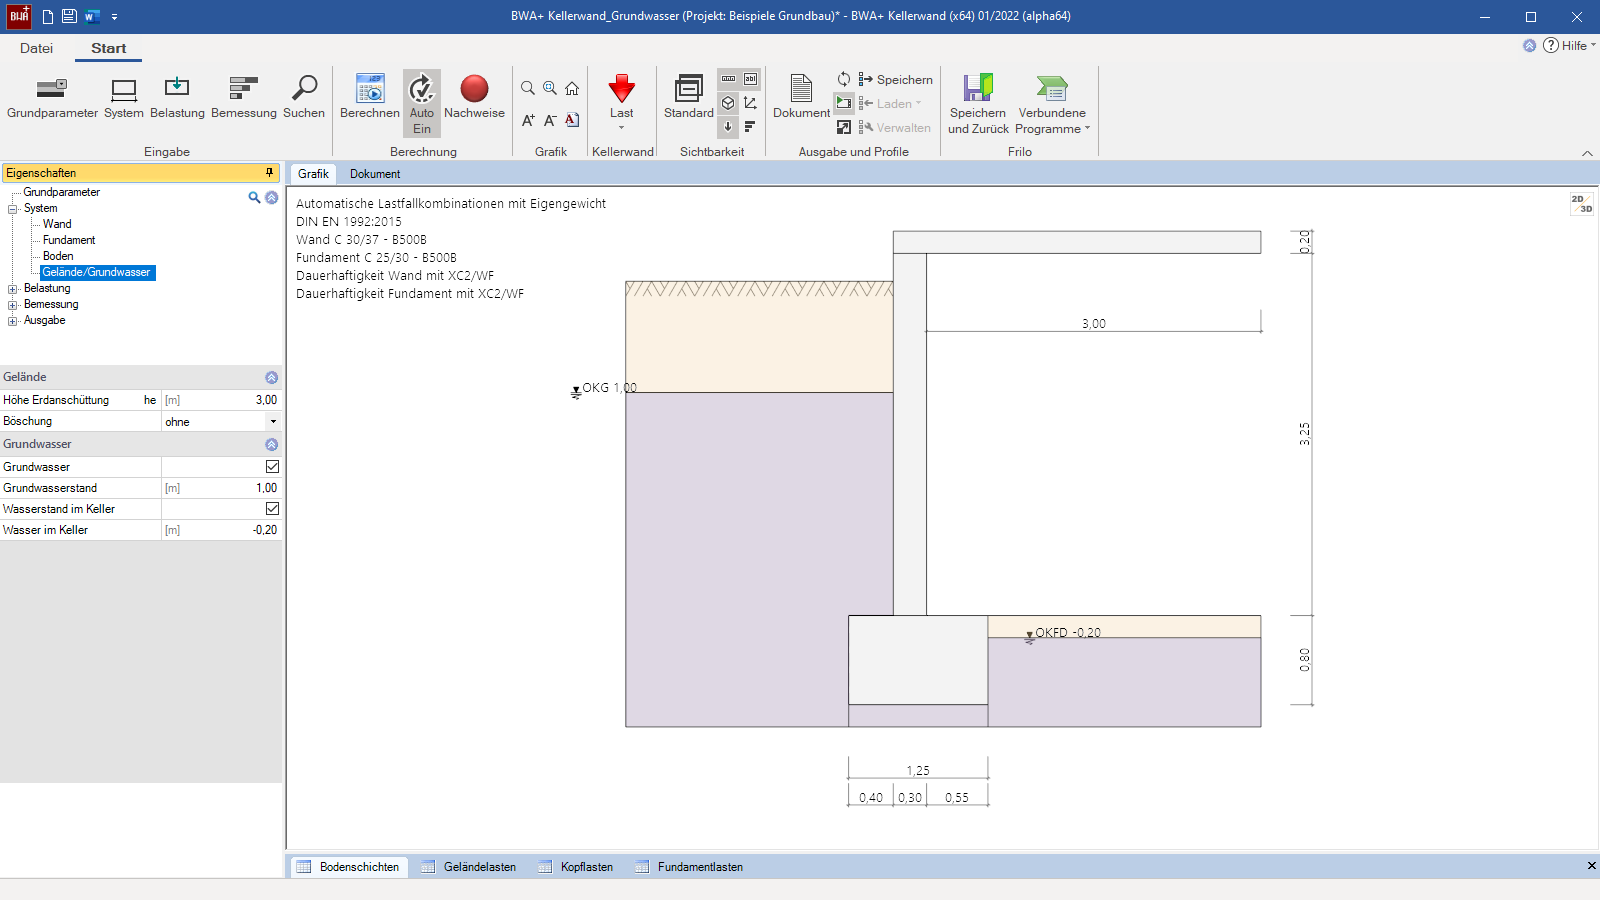Open the Bodenschichten bottom tab
Screen dimensions: 1600x900
click(x=349, y=867)
